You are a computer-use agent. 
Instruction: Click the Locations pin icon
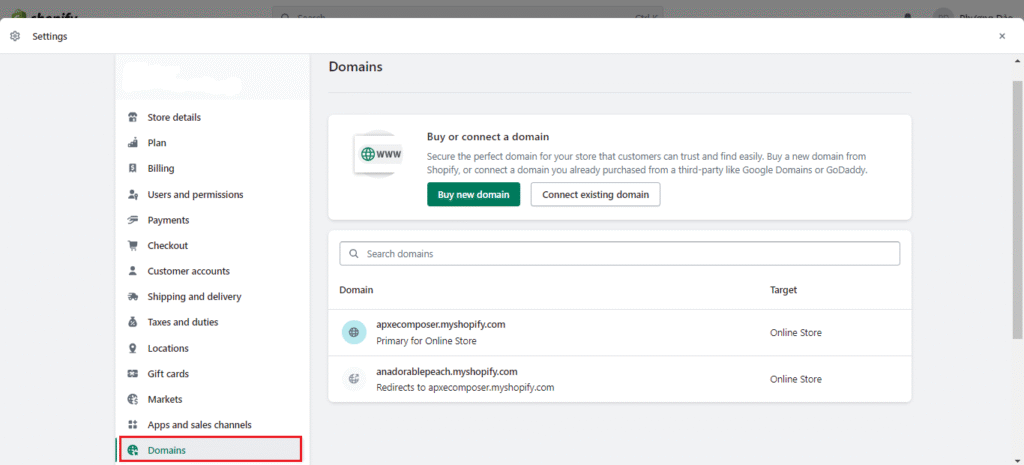click(132, 348)
